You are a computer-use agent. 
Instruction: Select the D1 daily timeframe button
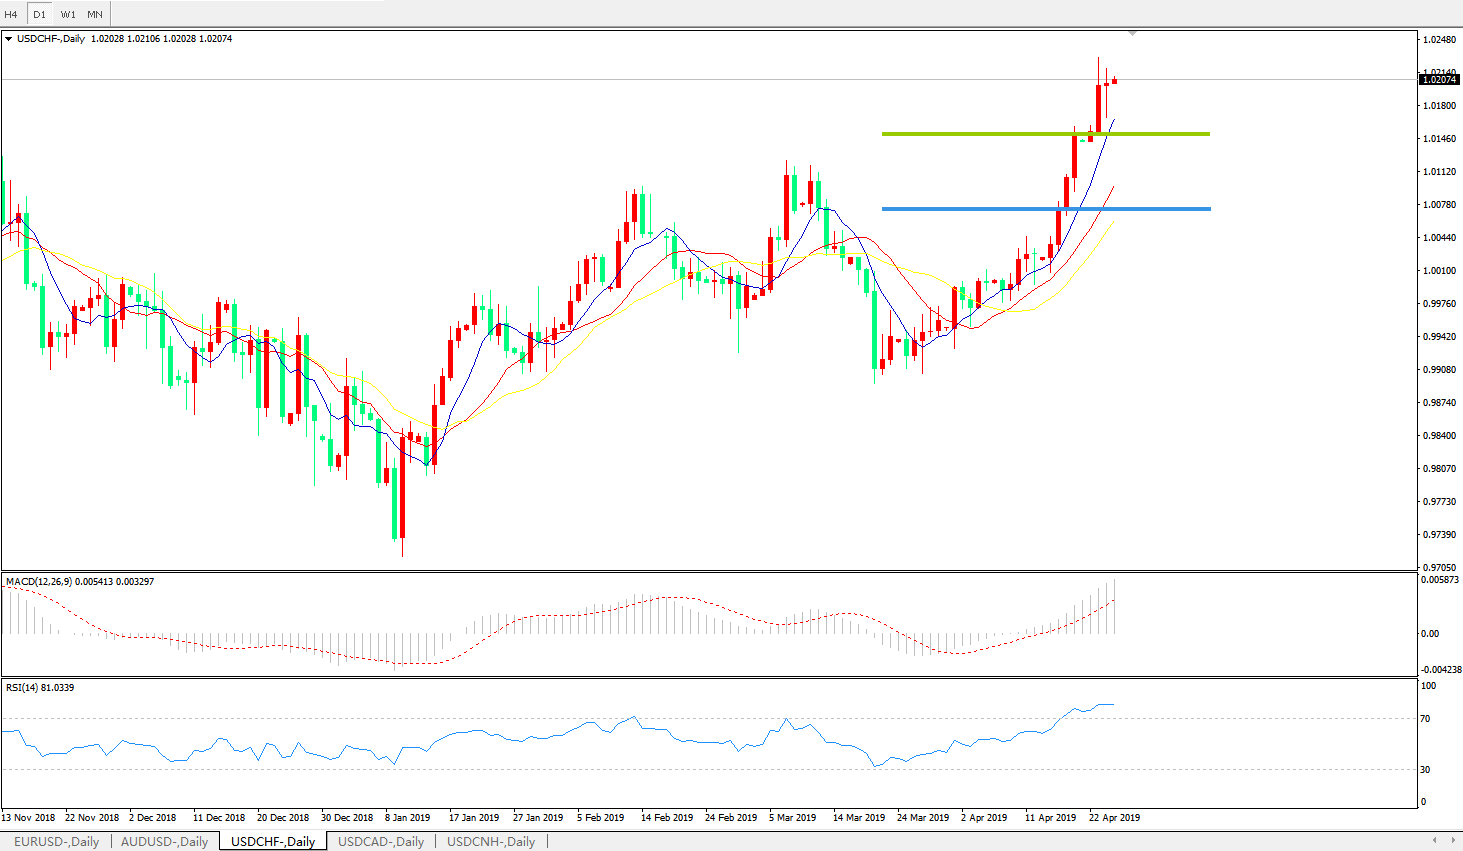tap(39, 14)
